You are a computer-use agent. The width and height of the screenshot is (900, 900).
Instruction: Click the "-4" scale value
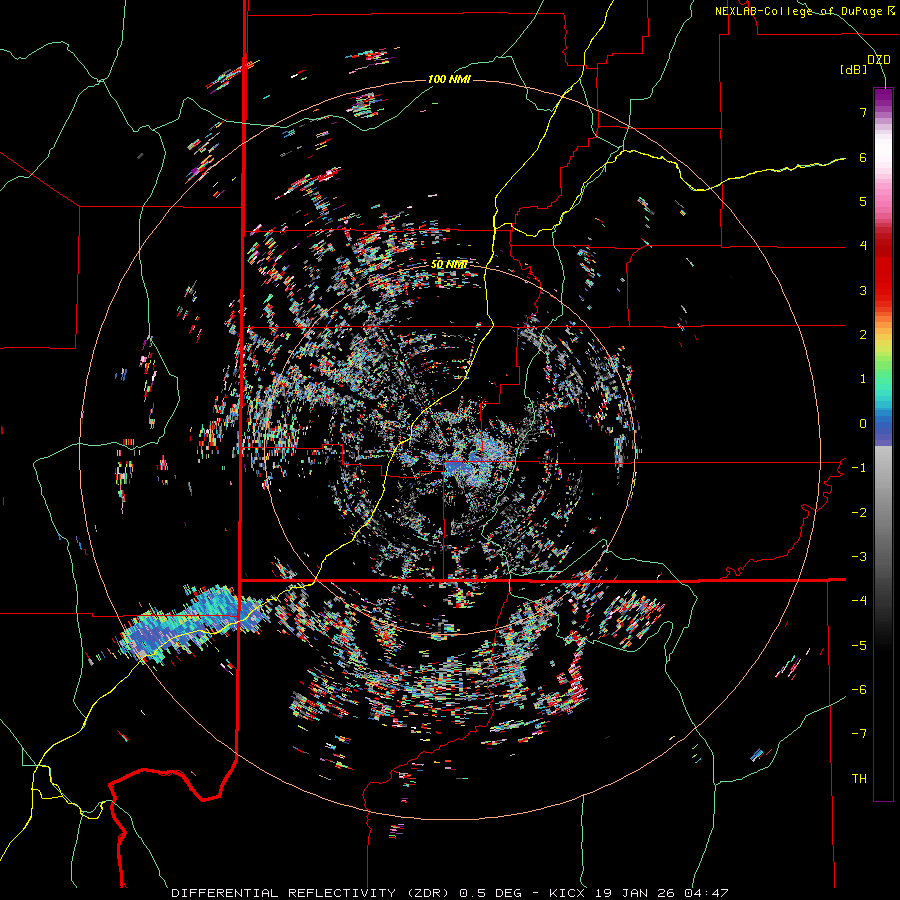click(x=859, y=601)
